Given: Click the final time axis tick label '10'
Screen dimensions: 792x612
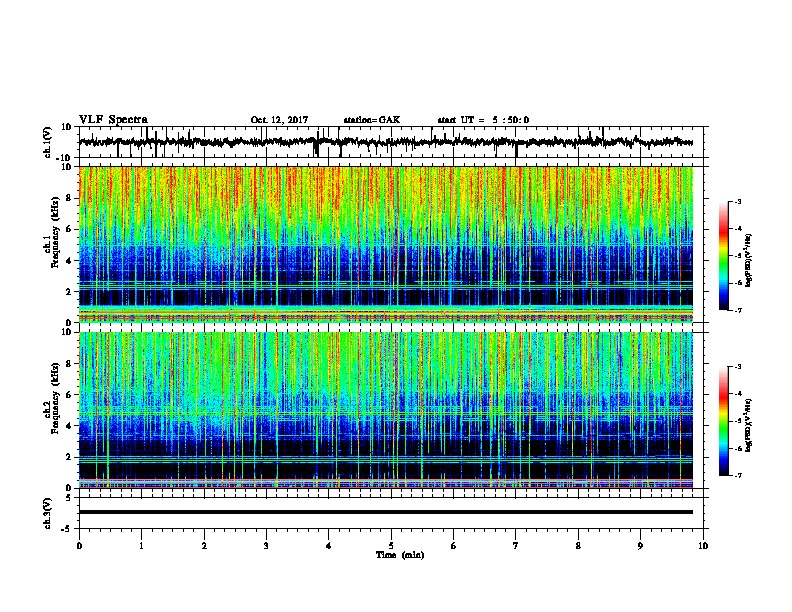Looking at the screenshot, I should (703, 546).
